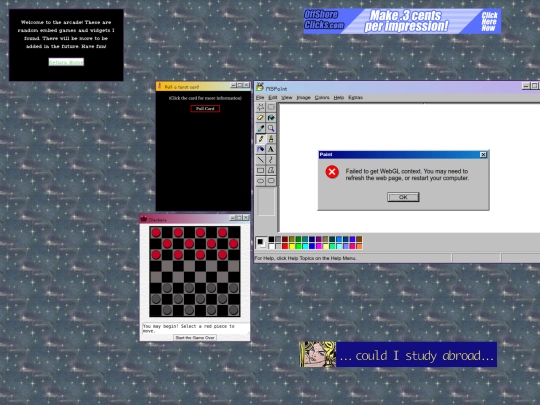Click '(Click the card for more information)' text
The image size is (540, 405).
(205, 98)
